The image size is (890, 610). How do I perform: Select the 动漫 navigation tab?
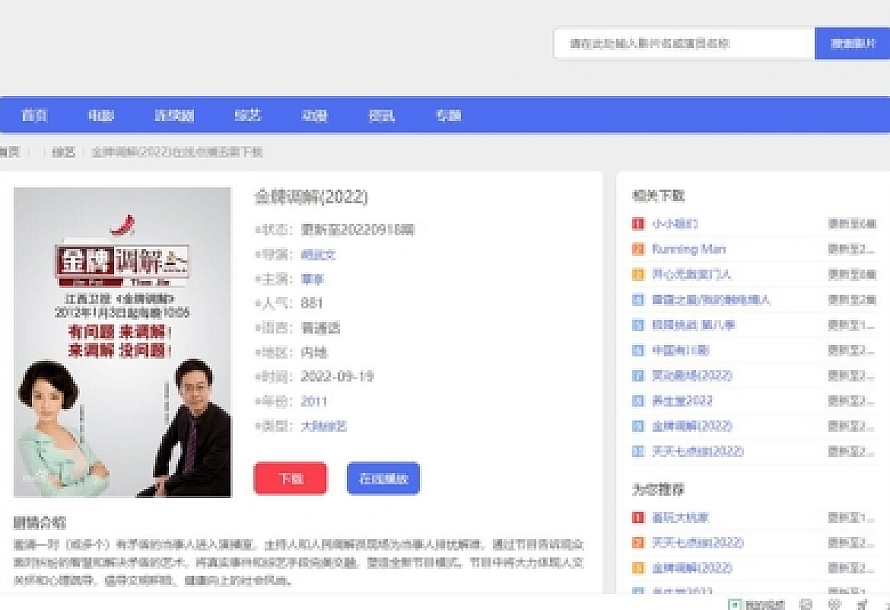(x=315, y=116)
